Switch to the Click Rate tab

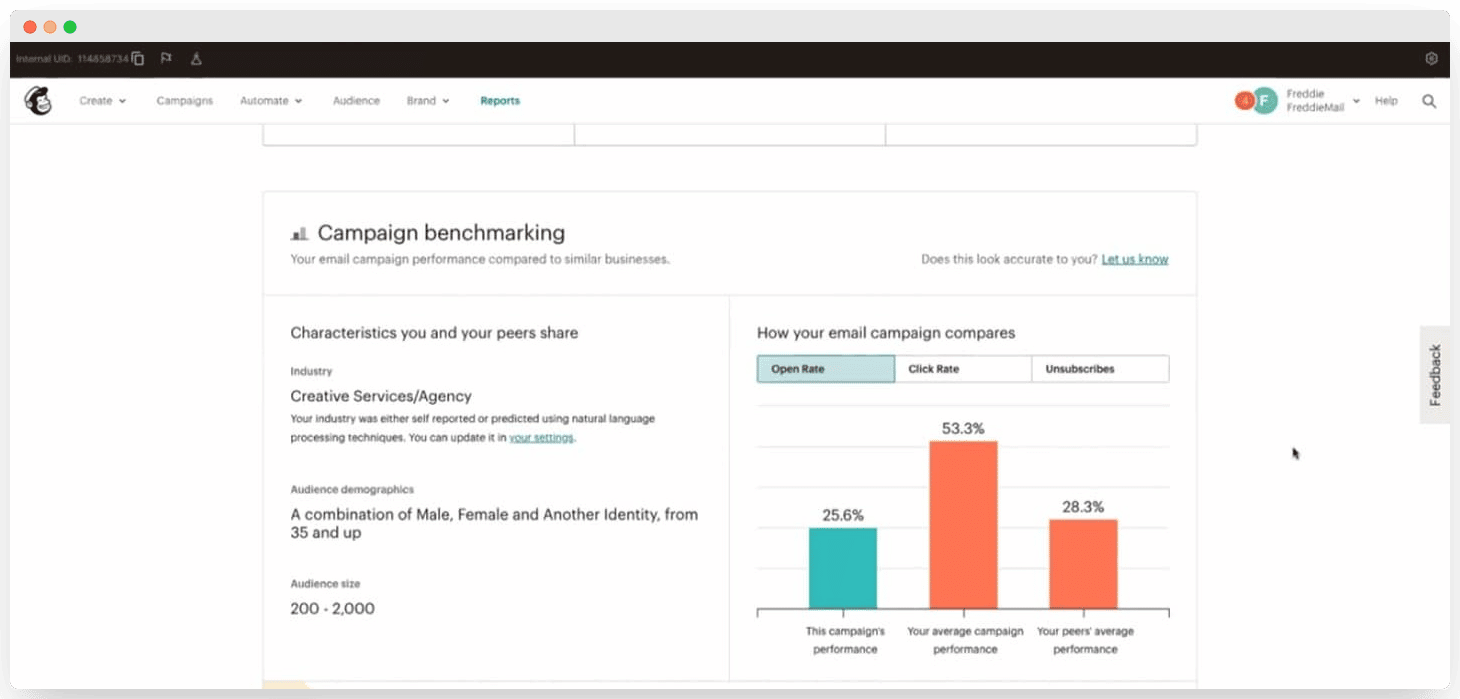click(x=963, y=369)
